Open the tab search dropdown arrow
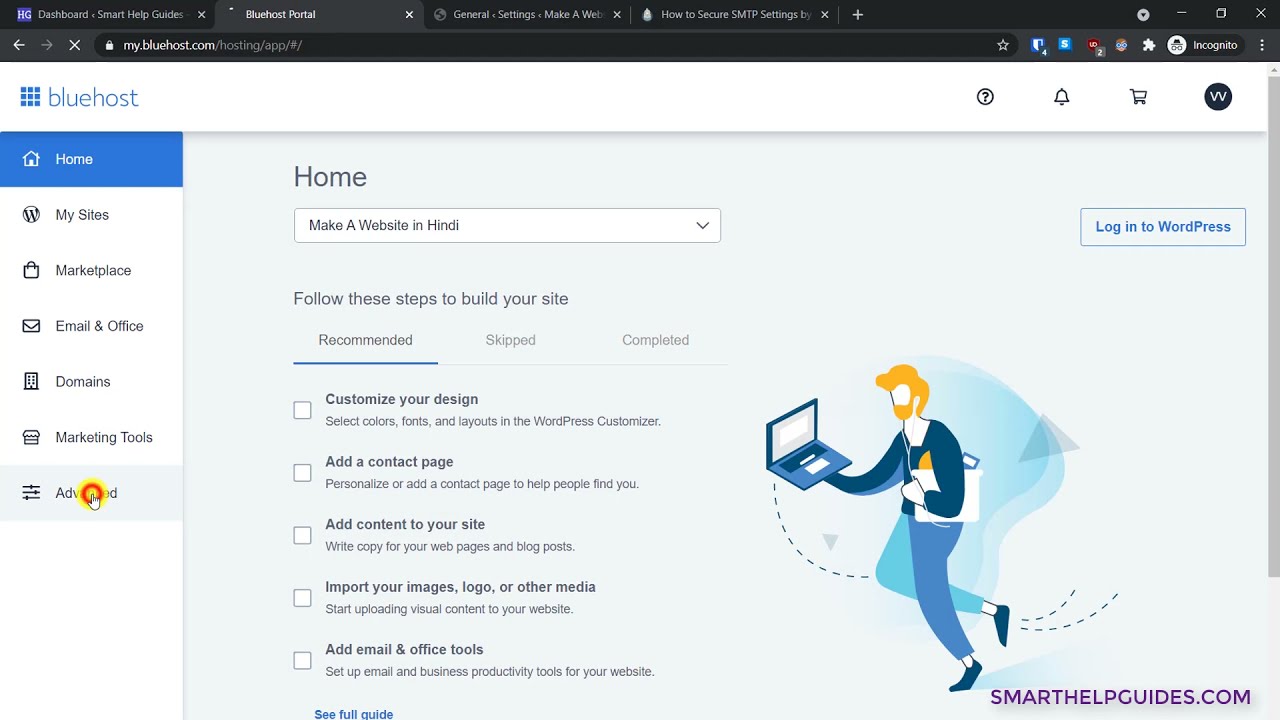1280x720 pixels. 1143,15
